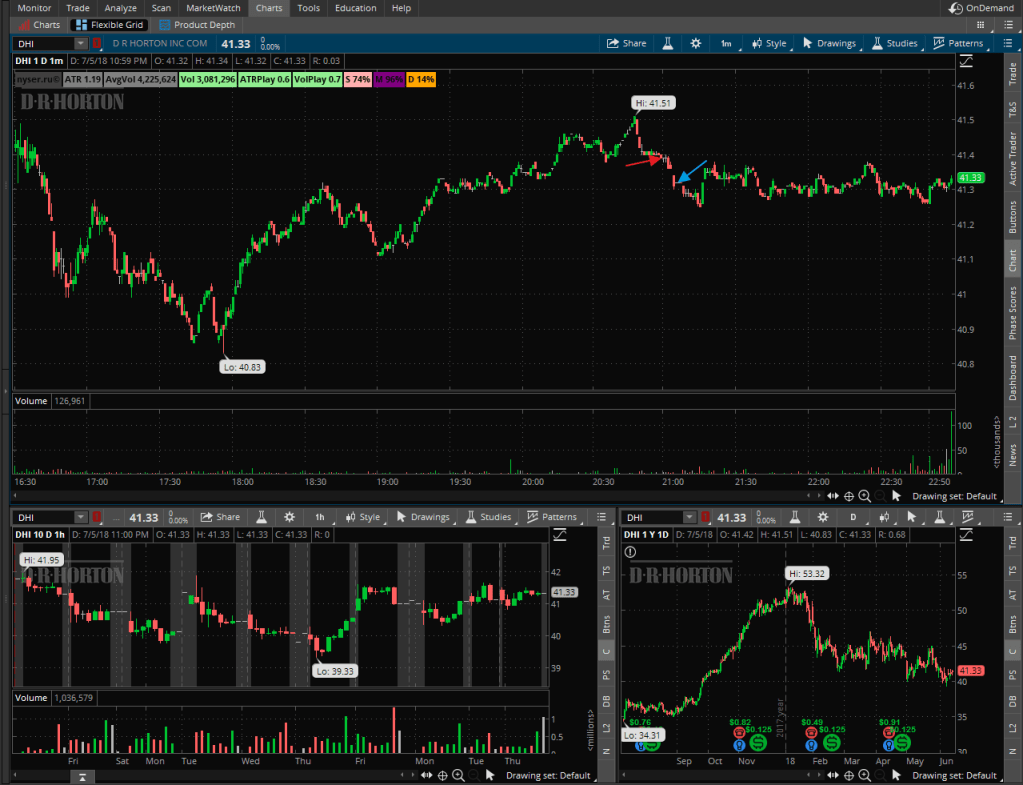Click the flask icon beside Share in top chart
The height and width of the screenshot is (785, 1023).
[666, 43]
